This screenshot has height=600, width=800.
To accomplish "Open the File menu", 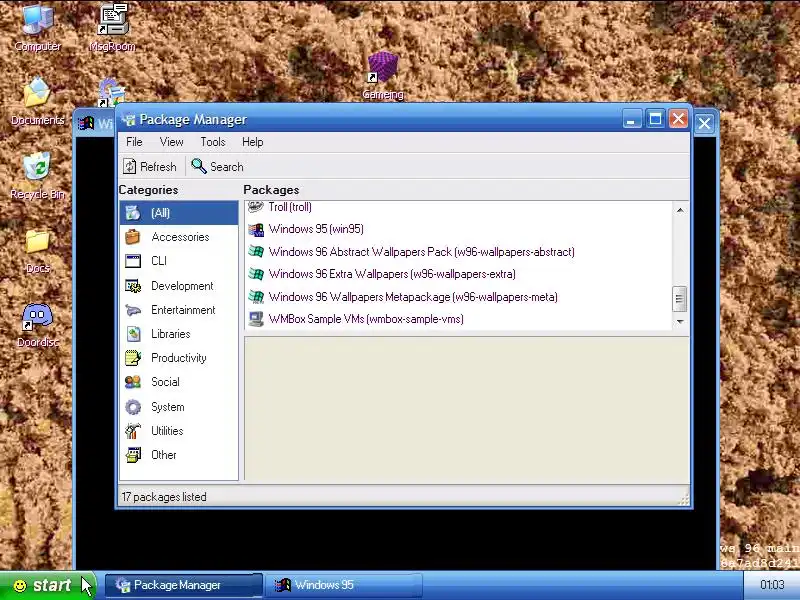I will [134, 142].
